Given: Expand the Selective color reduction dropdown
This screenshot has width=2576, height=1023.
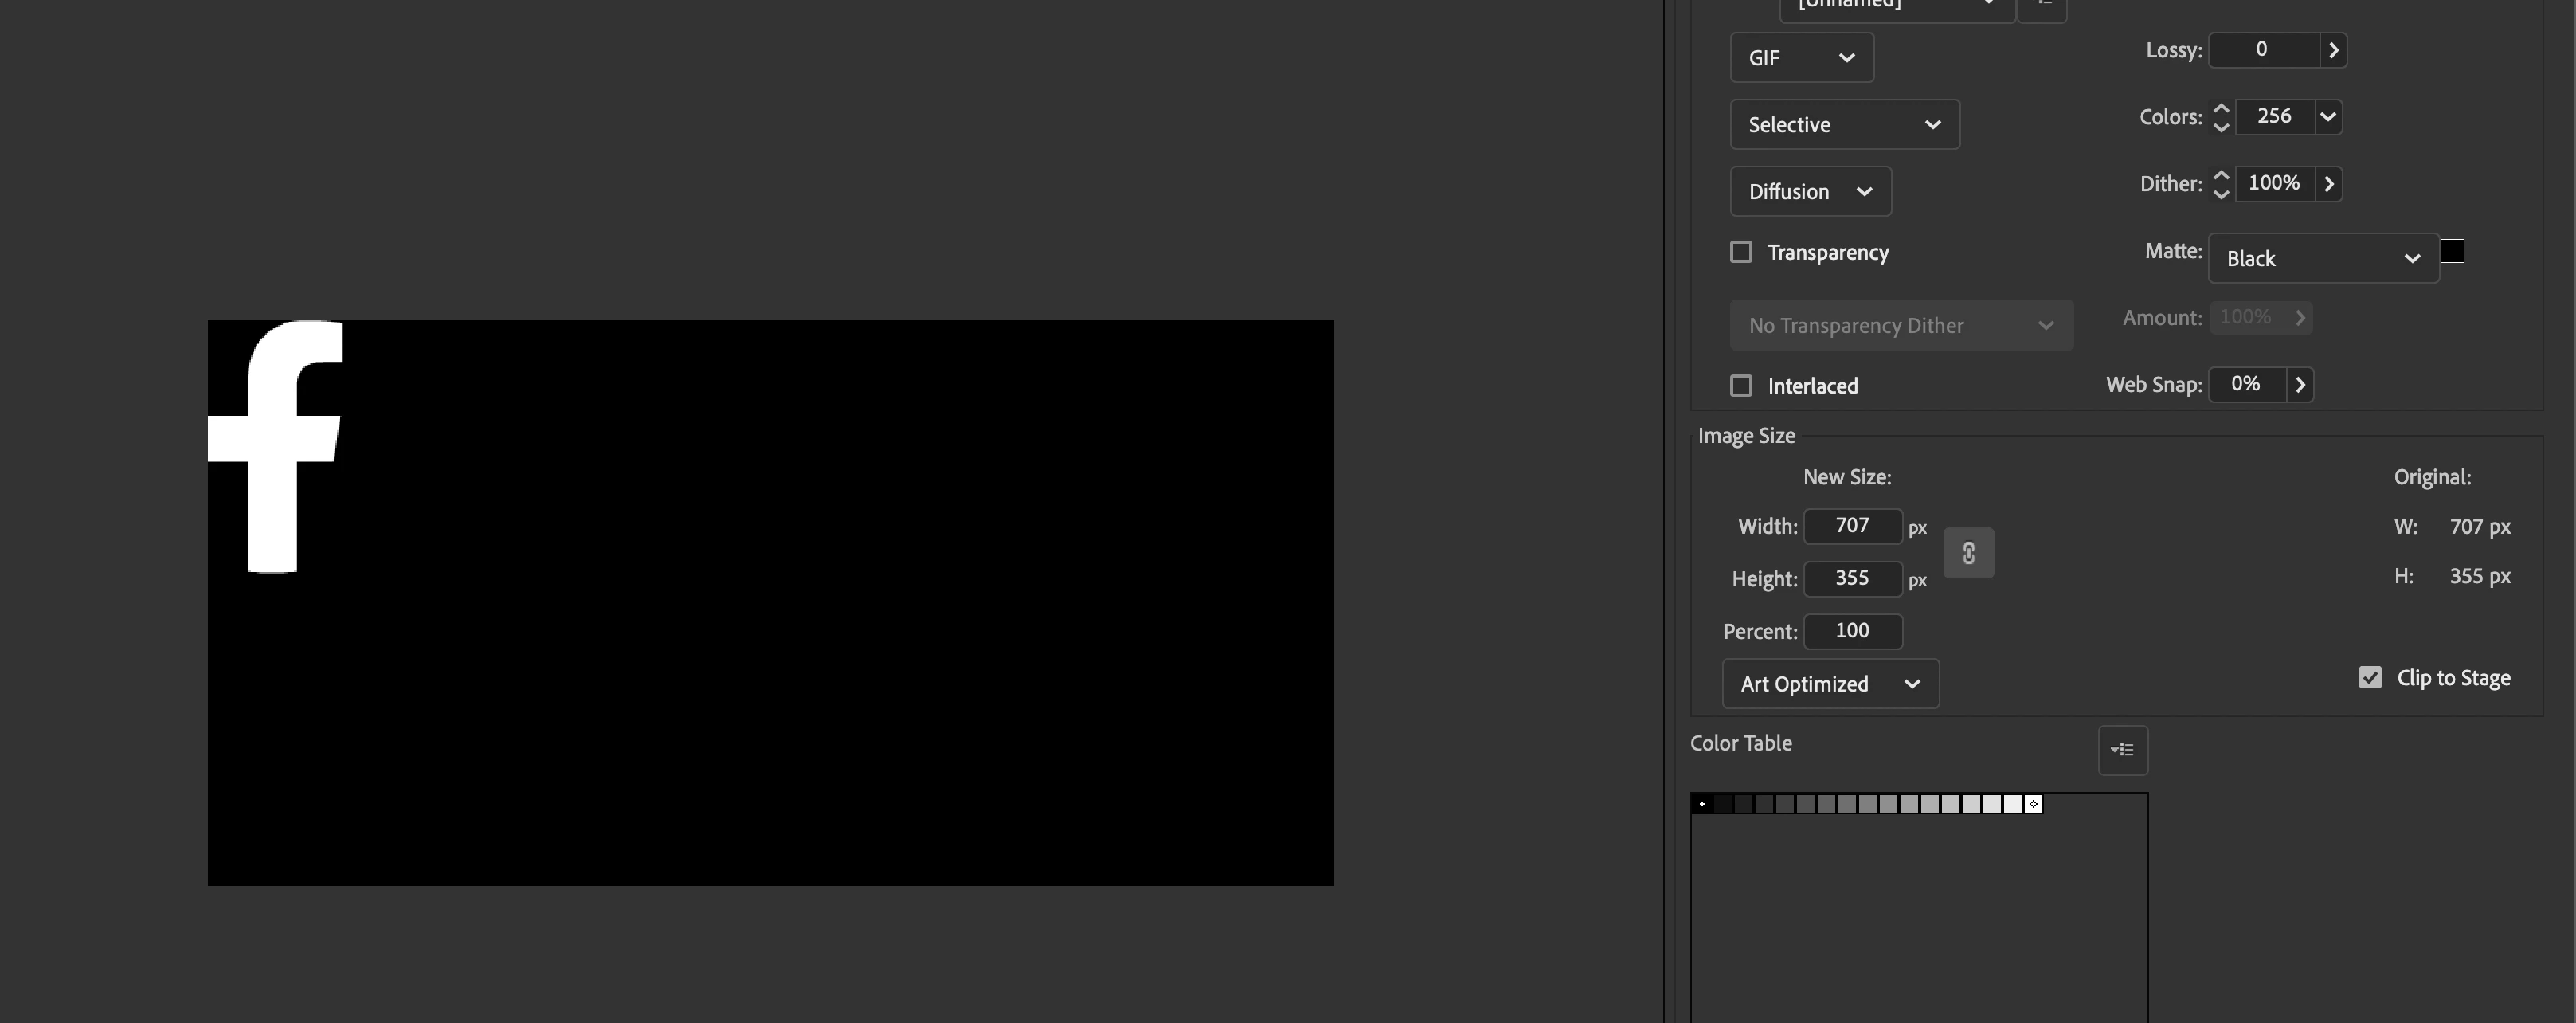Looking at the screenshot, I should [1844, 125].
